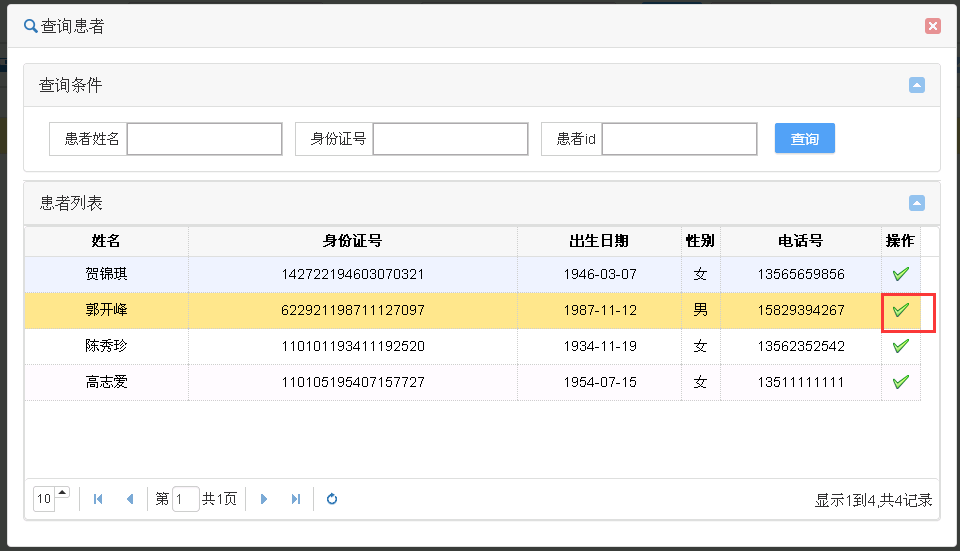Collapse the 患者列表 panel
Screen dimensions: 960x551
coord(916,203)
